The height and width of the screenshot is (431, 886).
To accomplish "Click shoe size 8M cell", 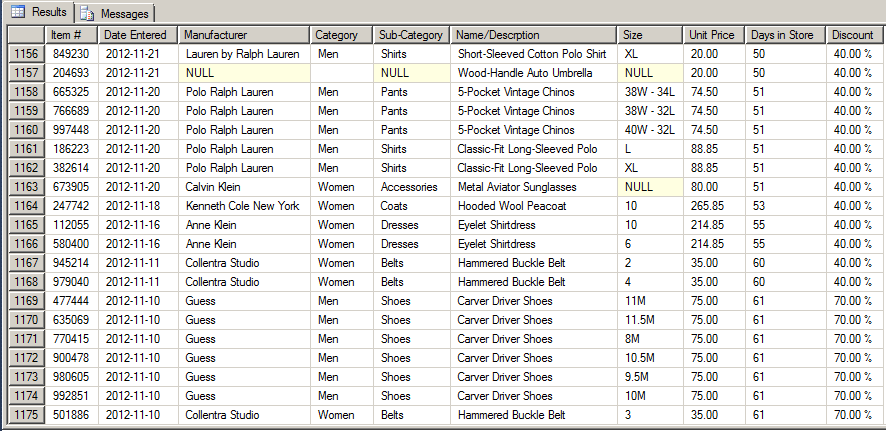I will tap(650, 339).
